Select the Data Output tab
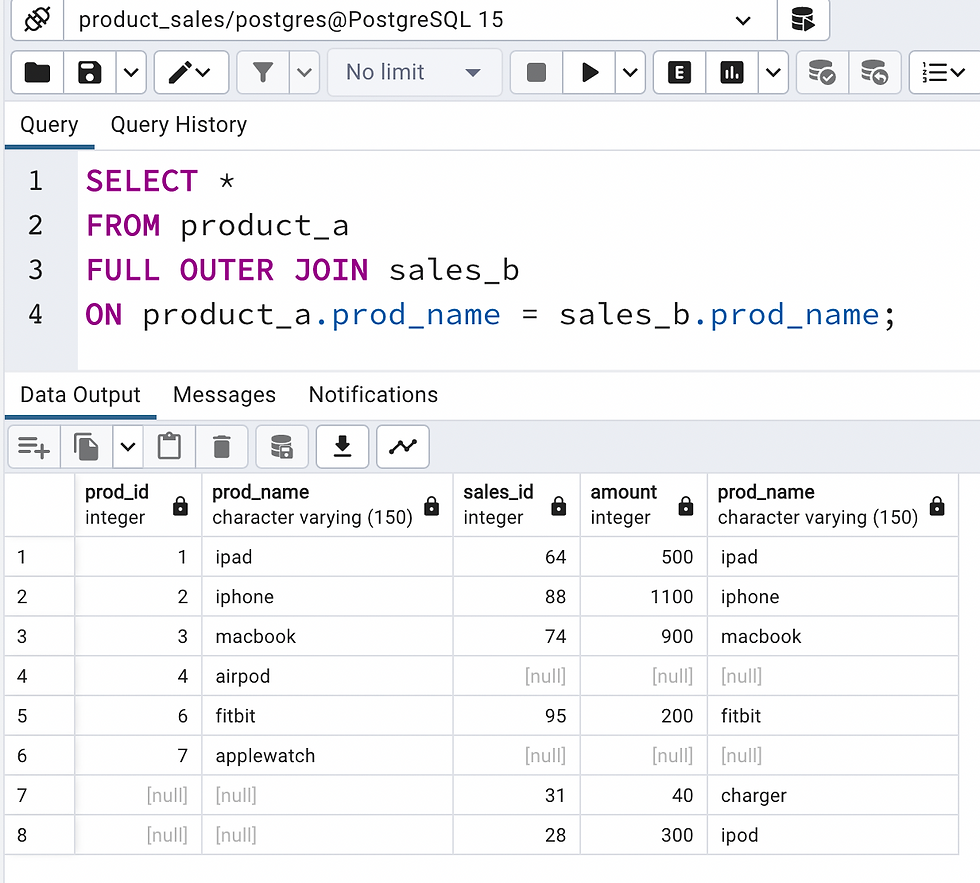The height and width of the screenshot is (883, 980). 80,395
